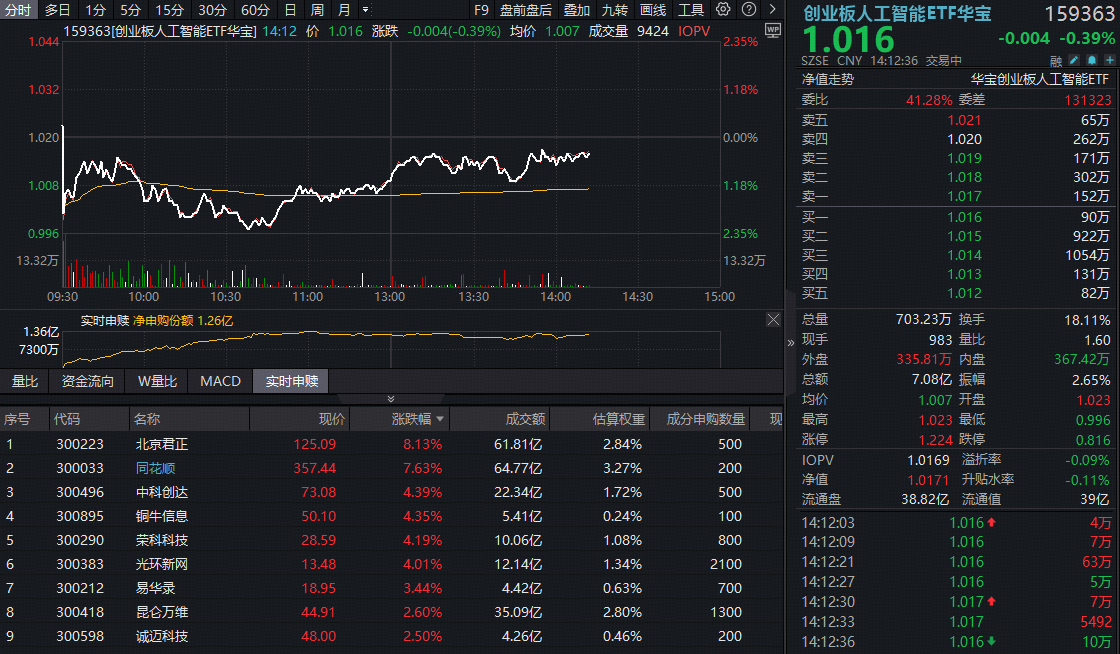1120x654 pixels.
Task: Click the pencil edit icon beside 交易中
Action: 1073,60
